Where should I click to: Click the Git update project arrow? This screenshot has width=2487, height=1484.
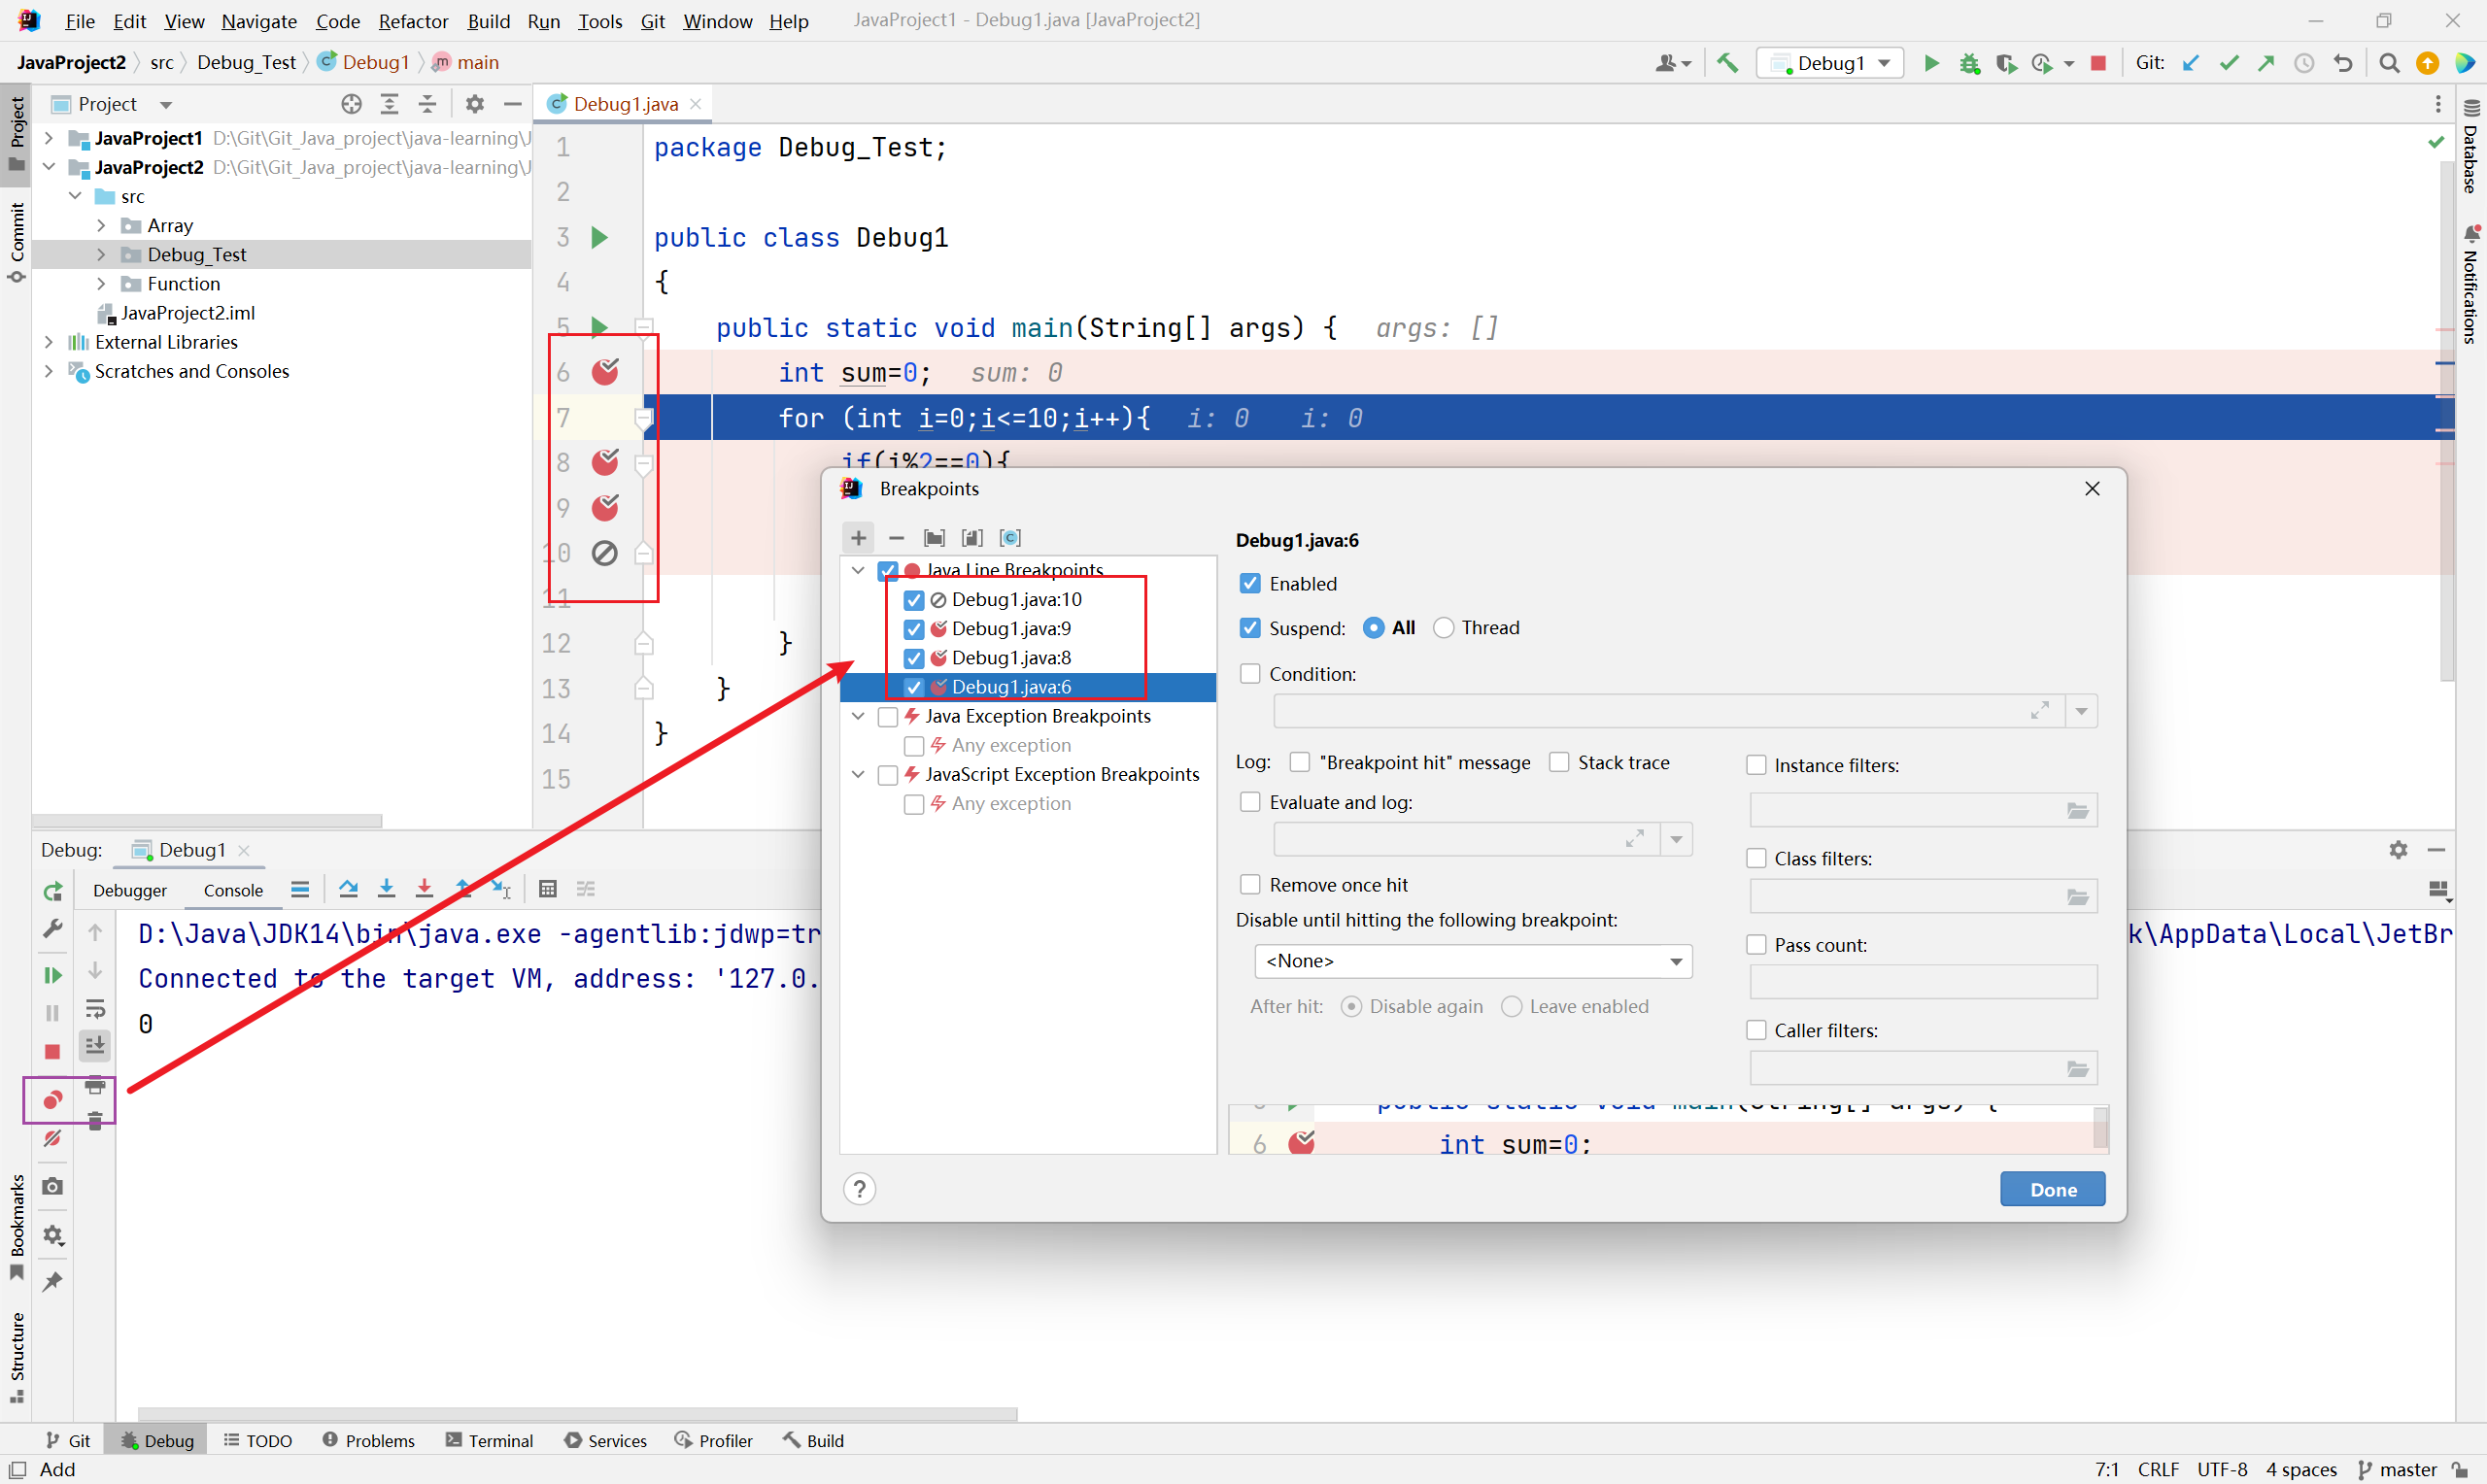click(x=2190, y=62)
